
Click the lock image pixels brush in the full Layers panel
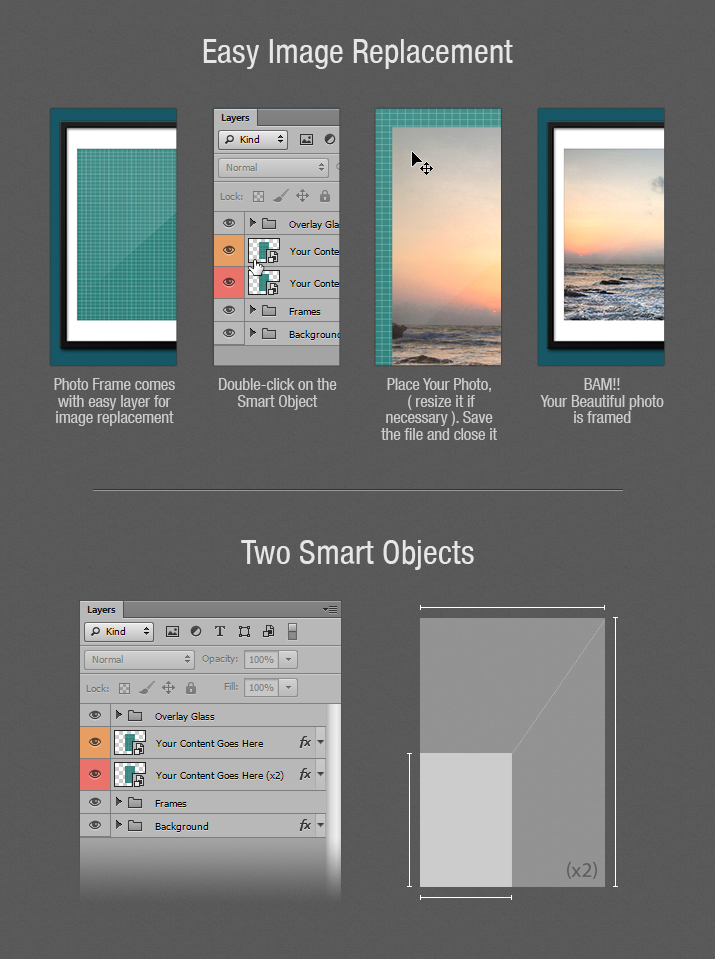pos(146,688)
